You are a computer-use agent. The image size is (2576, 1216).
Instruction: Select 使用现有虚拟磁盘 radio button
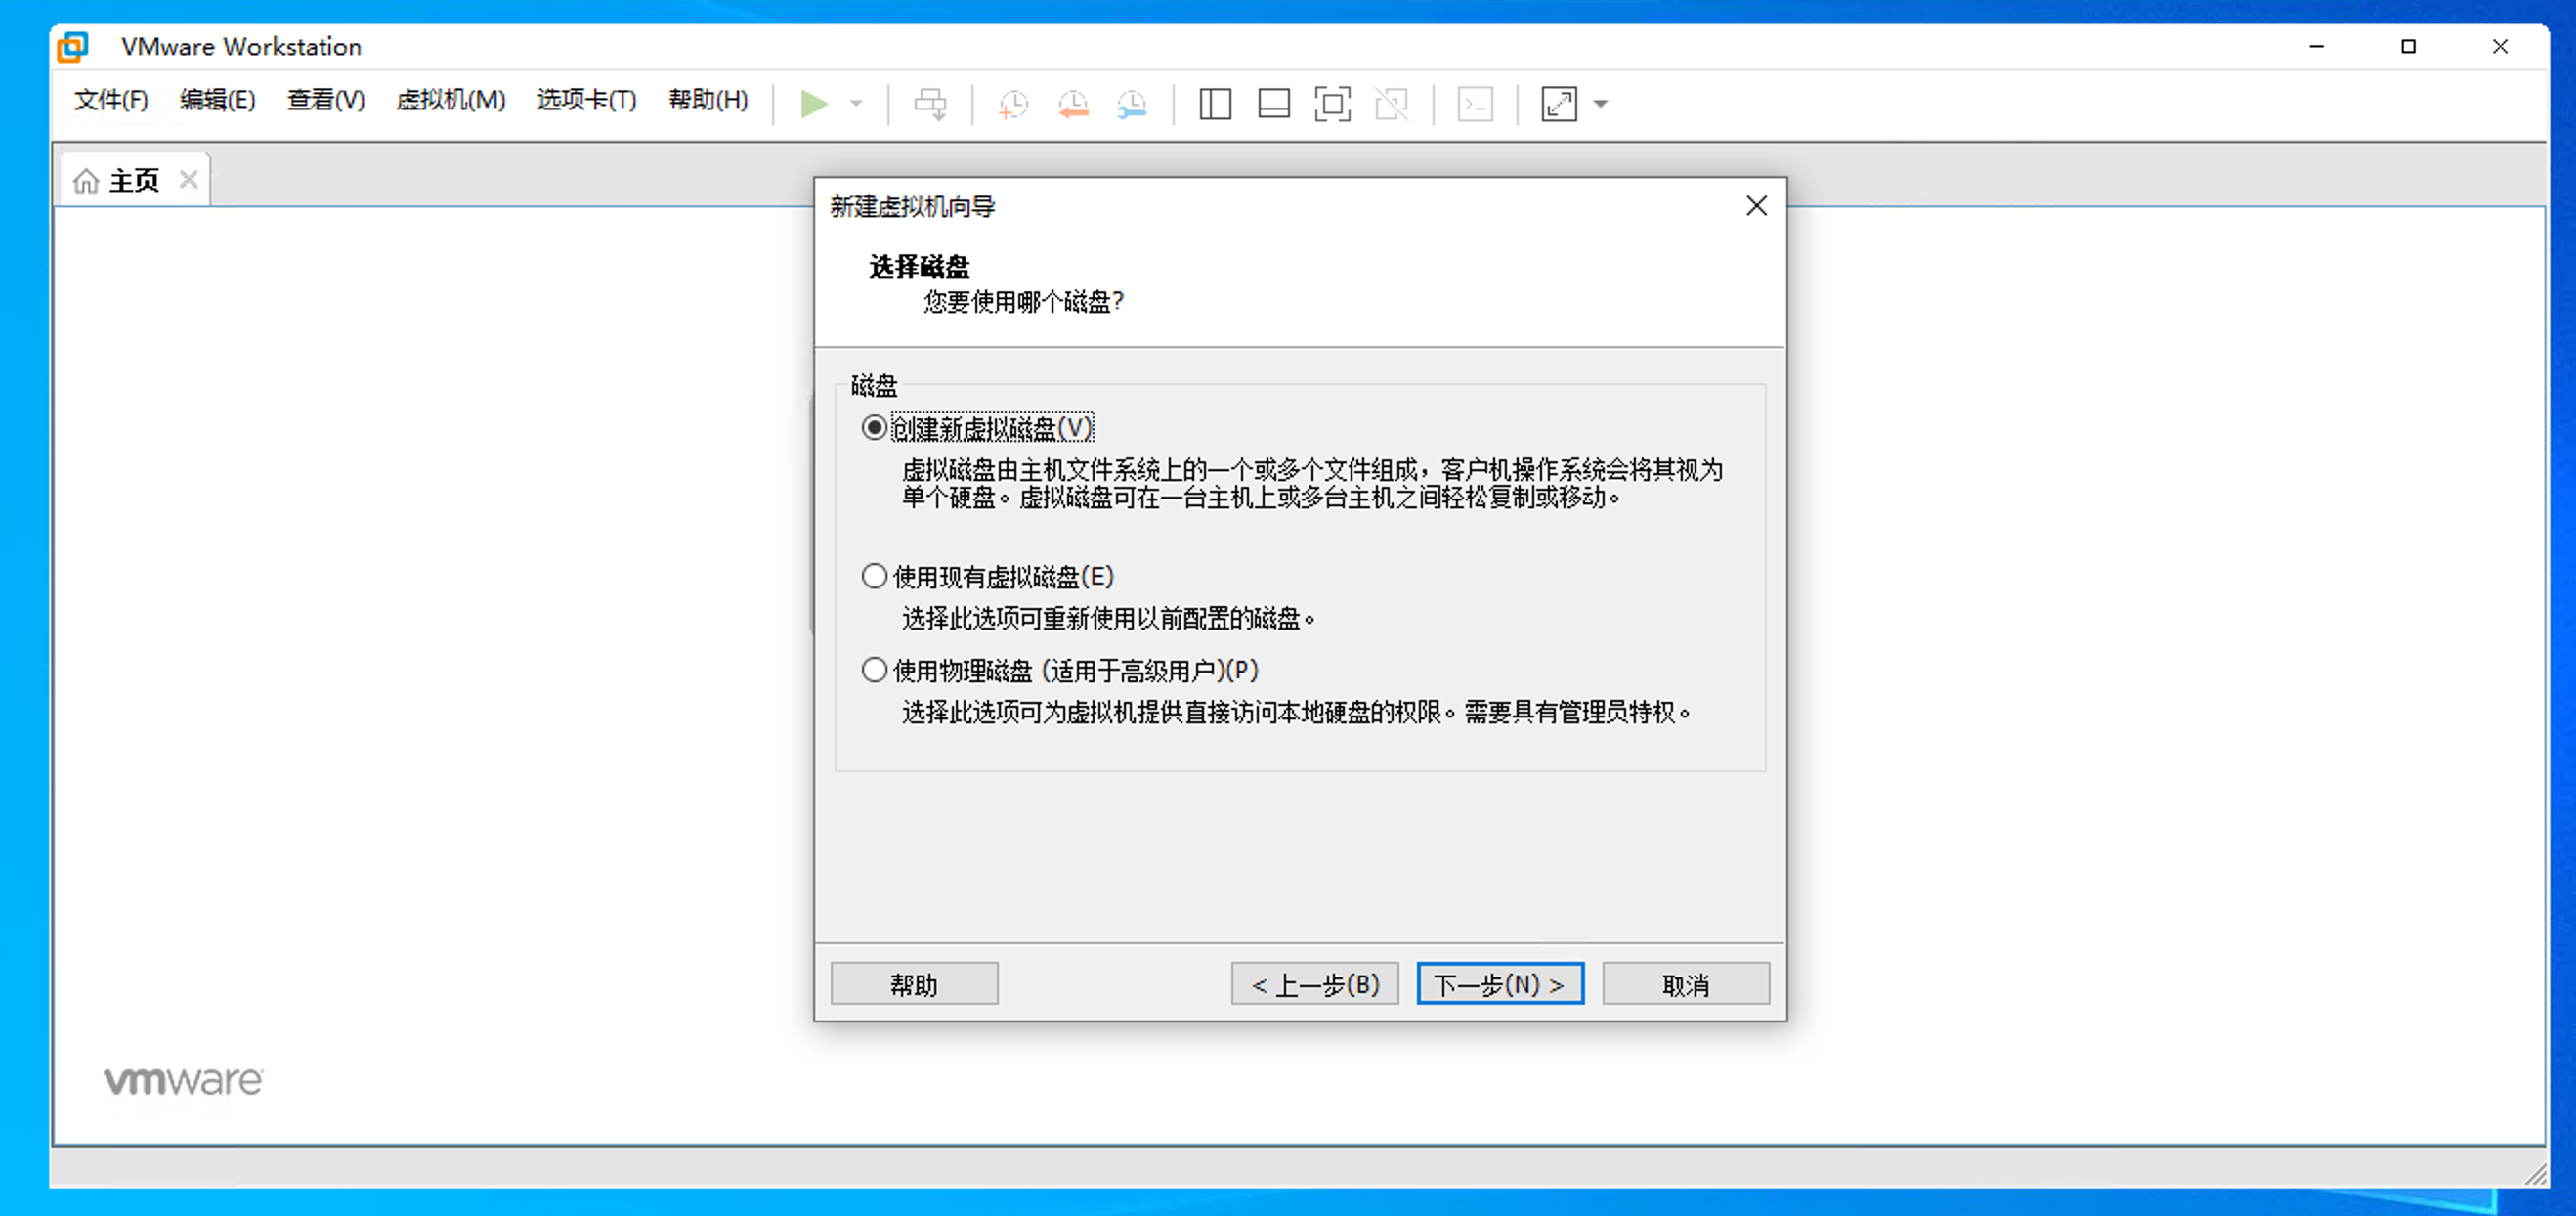tap(873, 576)
